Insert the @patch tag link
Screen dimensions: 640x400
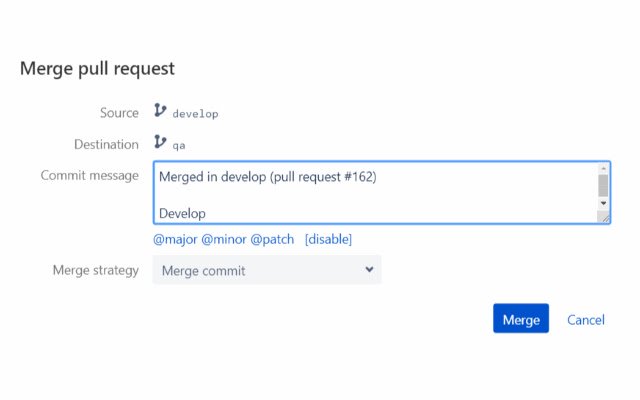(272, 239)
